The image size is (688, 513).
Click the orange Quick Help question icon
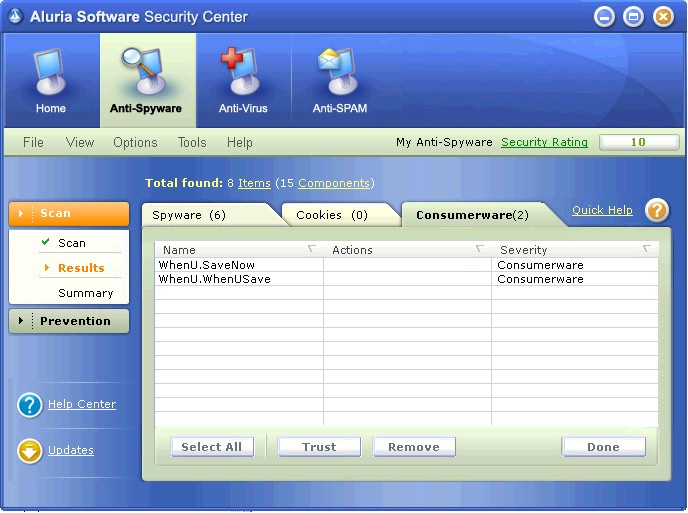point(657,210)
